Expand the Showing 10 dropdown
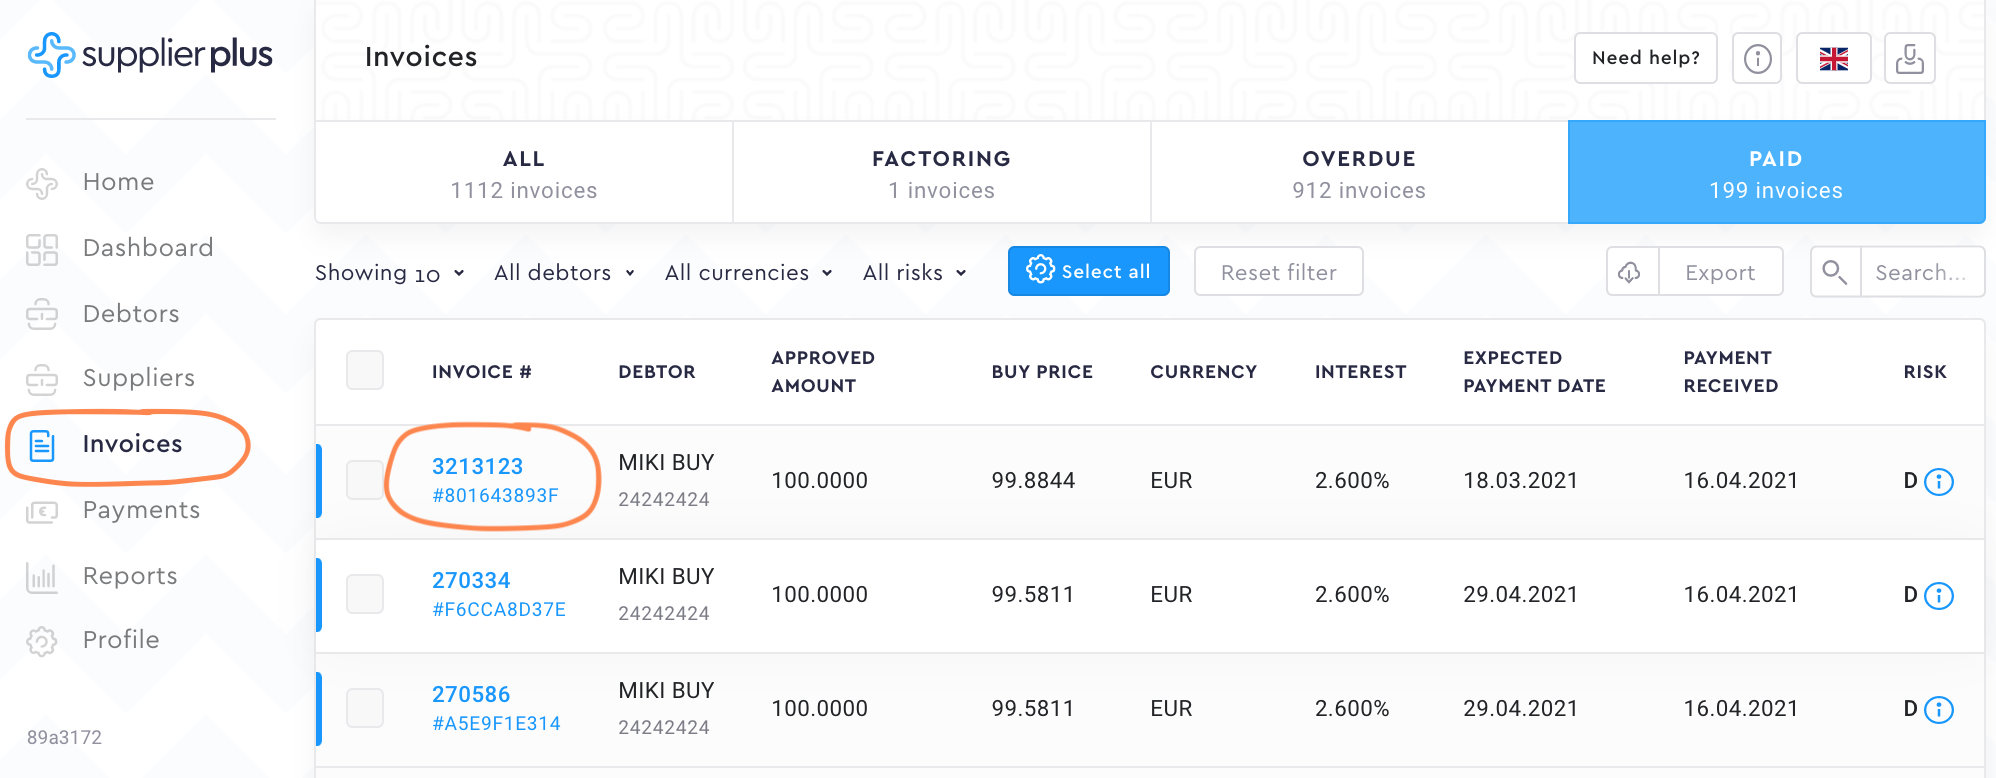The height and width of the screenshot is (778, 1996). tap(390, 273)
